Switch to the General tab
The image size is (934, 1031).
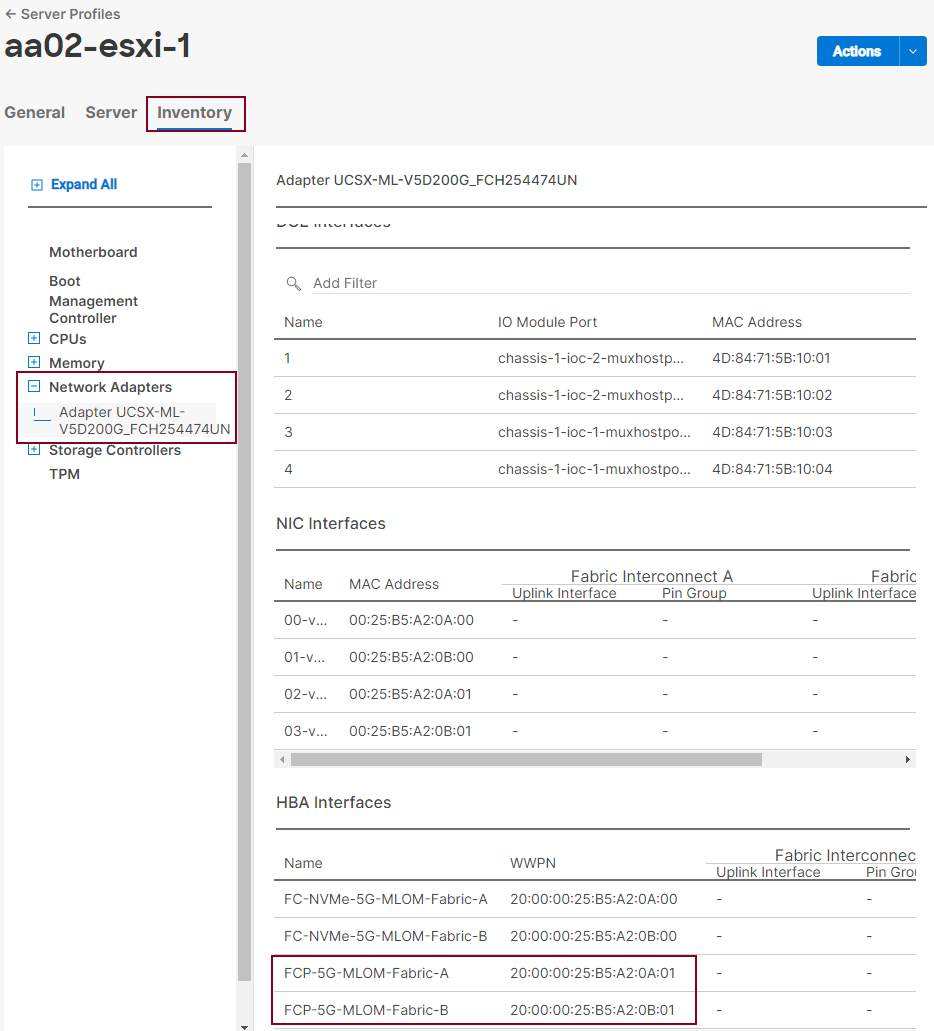click(x=35, y=112)
